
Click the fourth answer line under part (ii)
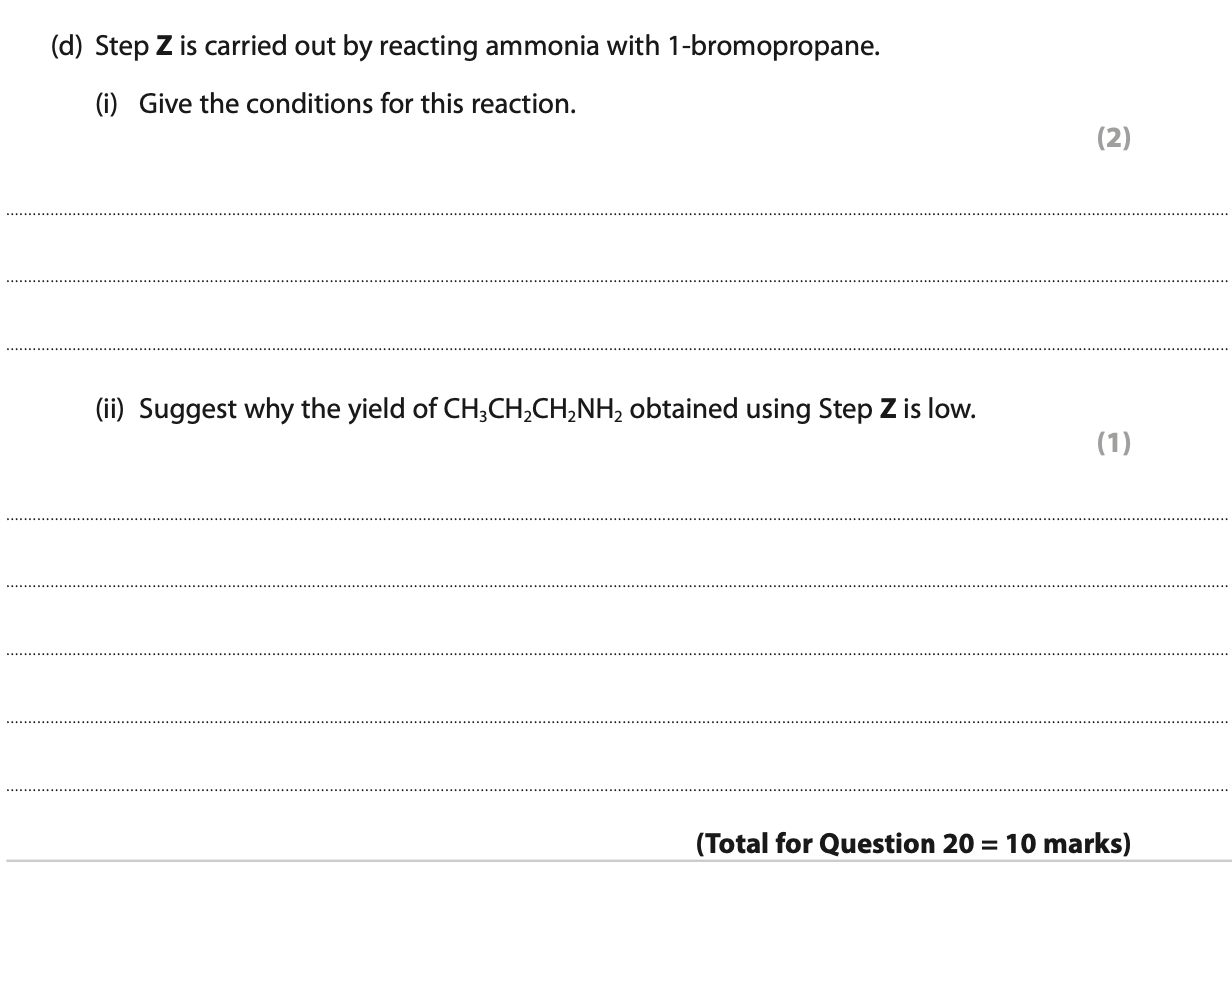(616, 721)
